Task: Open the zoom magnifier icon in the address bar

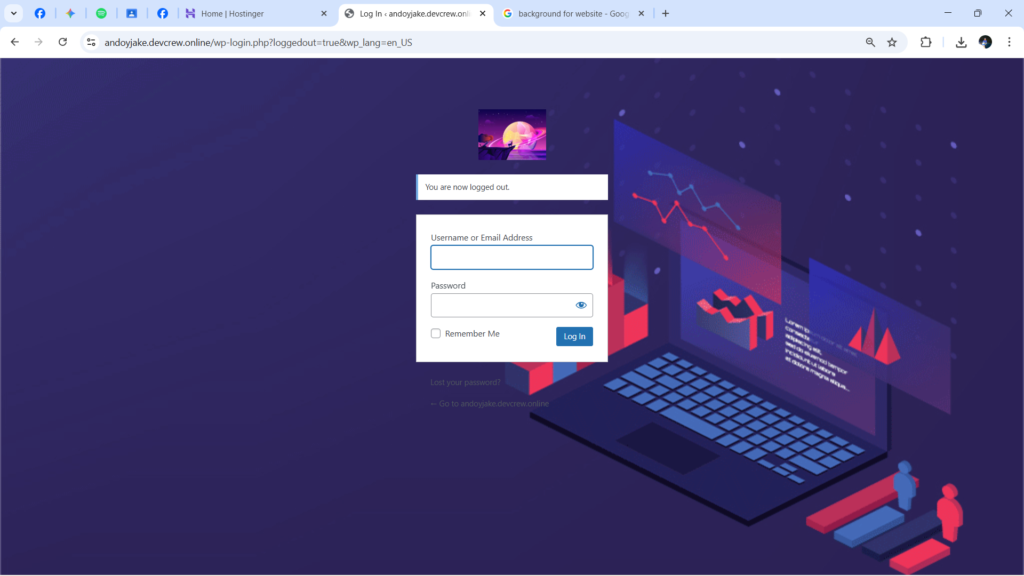Action: pyautogui.click(x=871, y=42)
